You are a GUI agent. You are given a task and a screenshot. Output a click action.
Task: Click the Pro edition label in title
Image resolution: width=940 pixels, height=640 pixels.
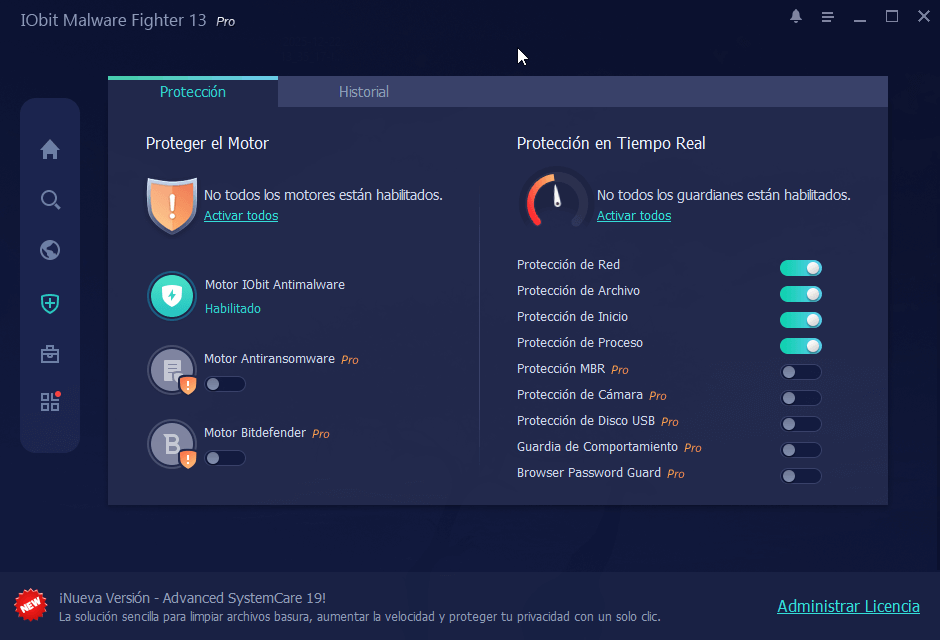pos(225,22)
